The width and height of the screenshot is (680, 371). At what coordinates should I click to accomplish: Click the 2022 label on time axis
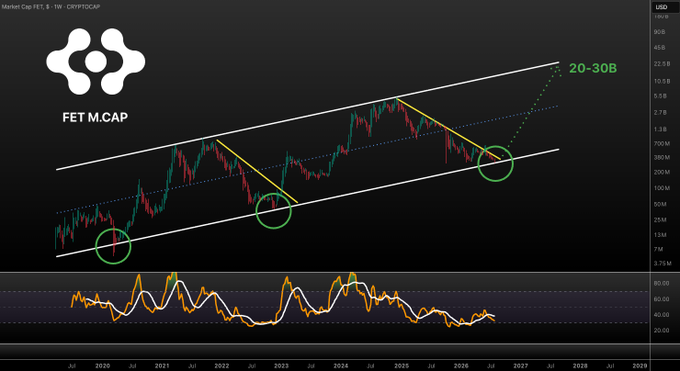pos(222,366)
